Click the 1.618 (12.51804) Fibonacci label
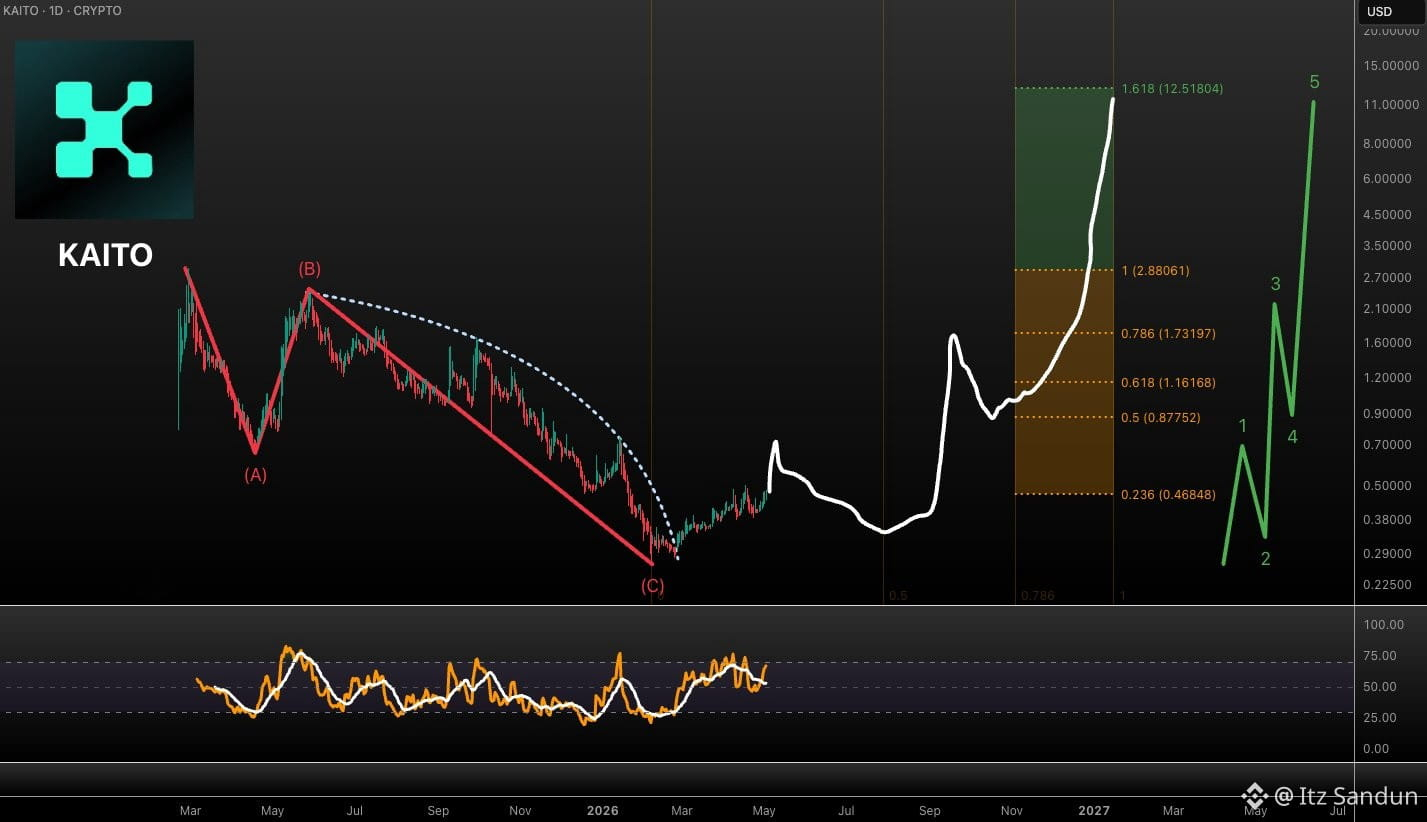The width and height of the screenshot is (1427, 822). [1172, 88]
